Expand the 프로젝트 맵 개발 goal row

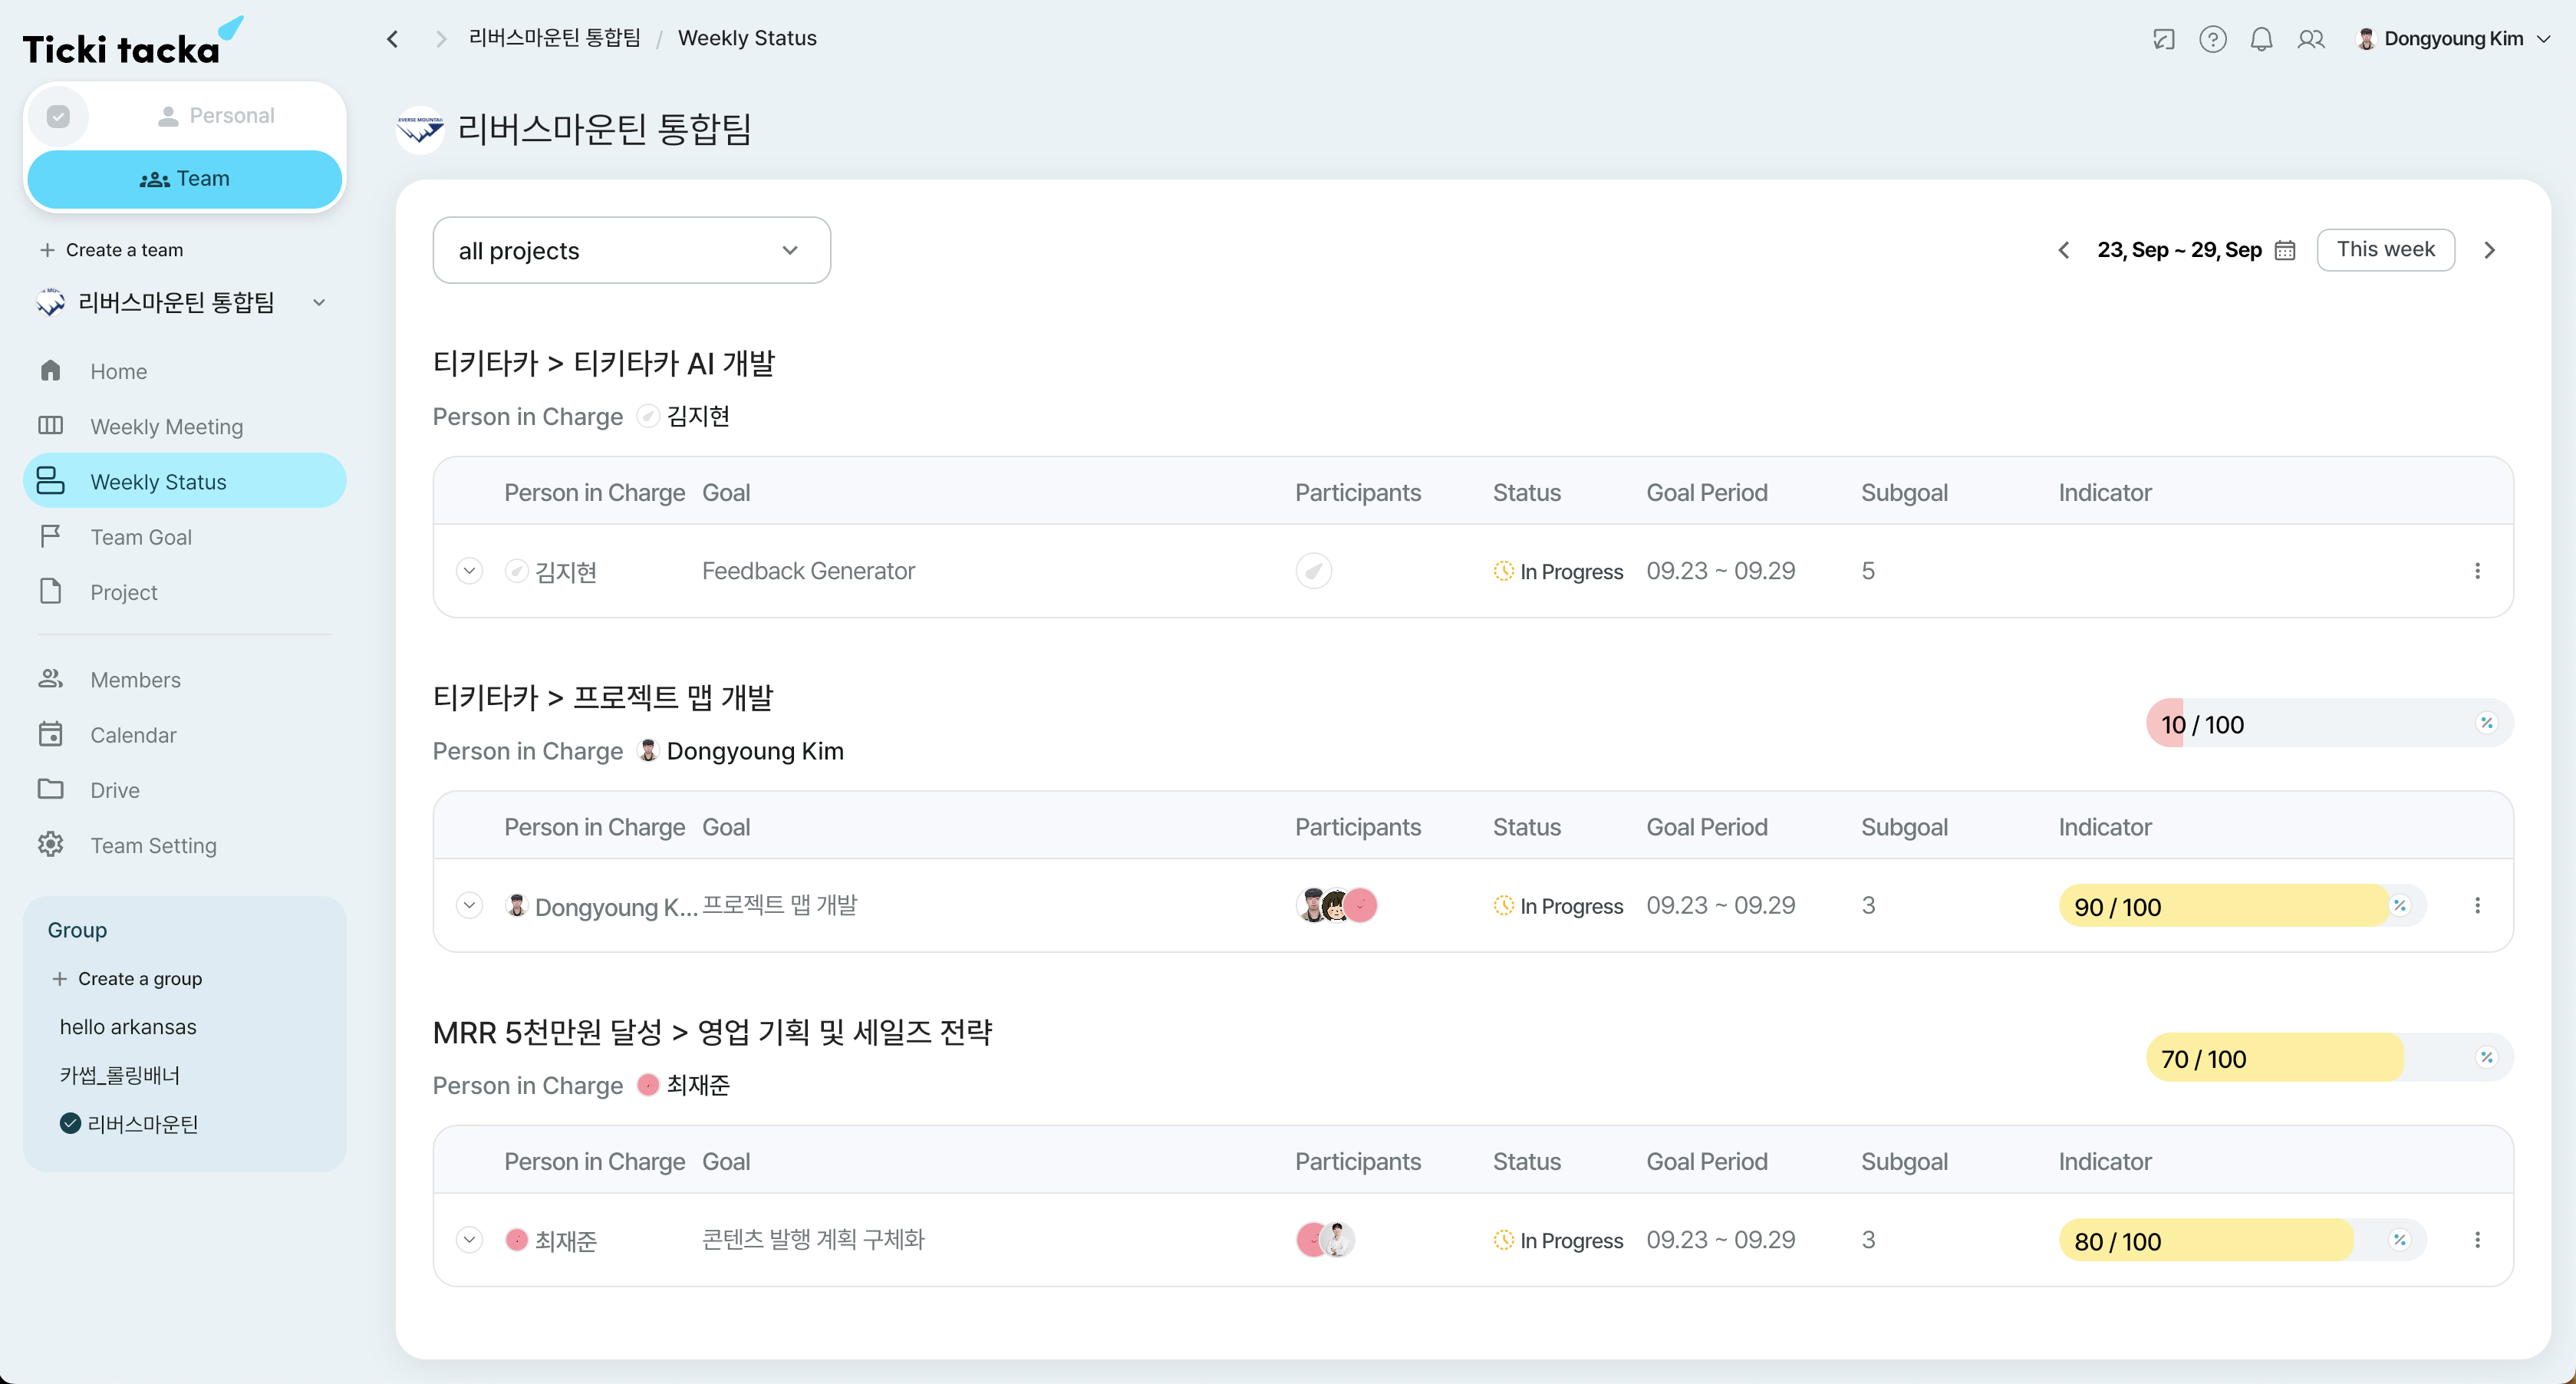[469, 906]
